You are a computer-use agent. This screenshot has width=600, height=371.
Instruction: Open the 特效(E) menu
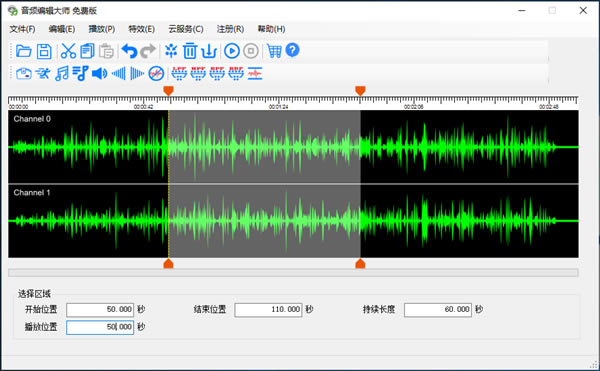(142, 29)
